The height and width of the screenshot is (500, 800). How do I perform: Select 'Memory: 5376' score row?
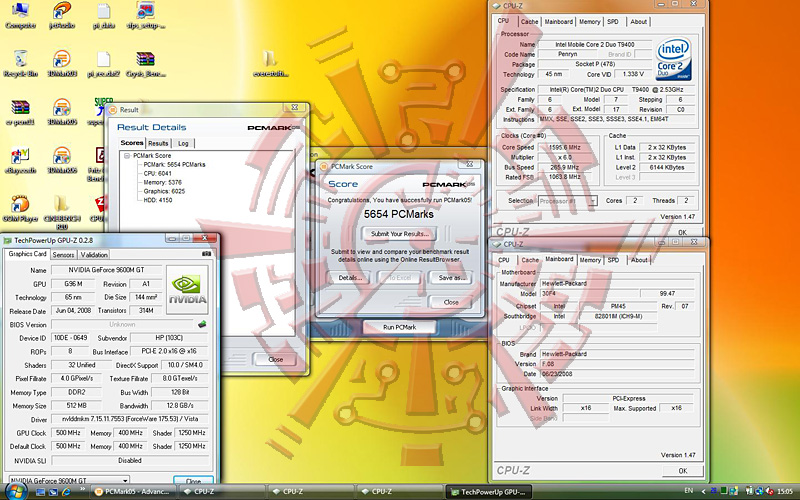pyautogui.click(x=162, y=182)
